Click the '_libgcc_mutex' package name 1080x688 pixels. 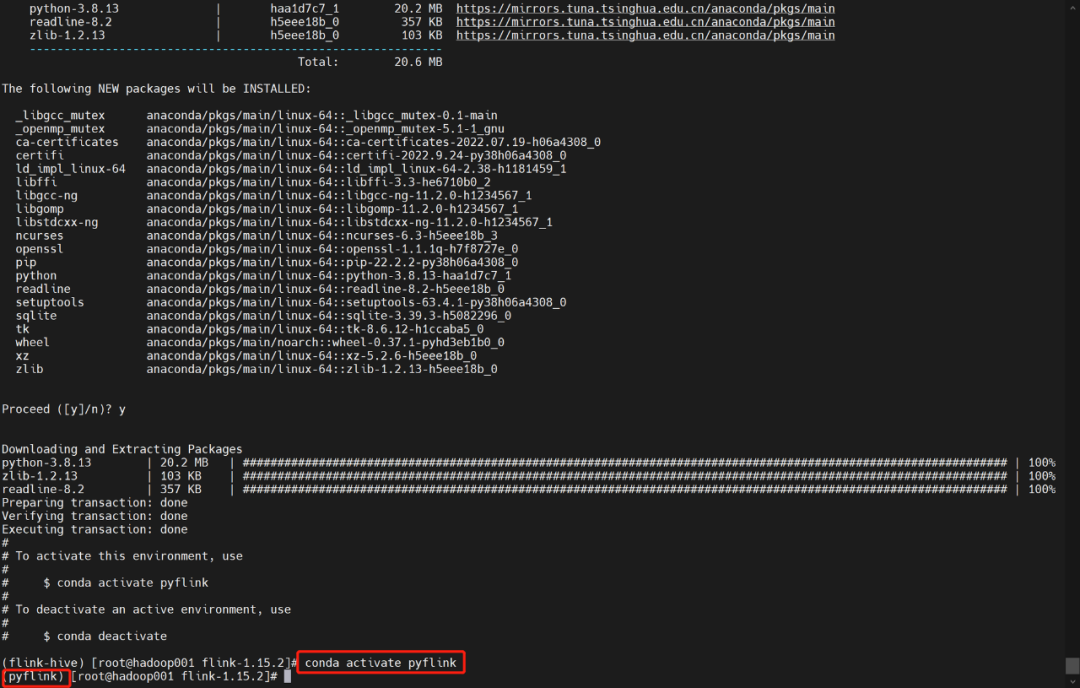61,115
